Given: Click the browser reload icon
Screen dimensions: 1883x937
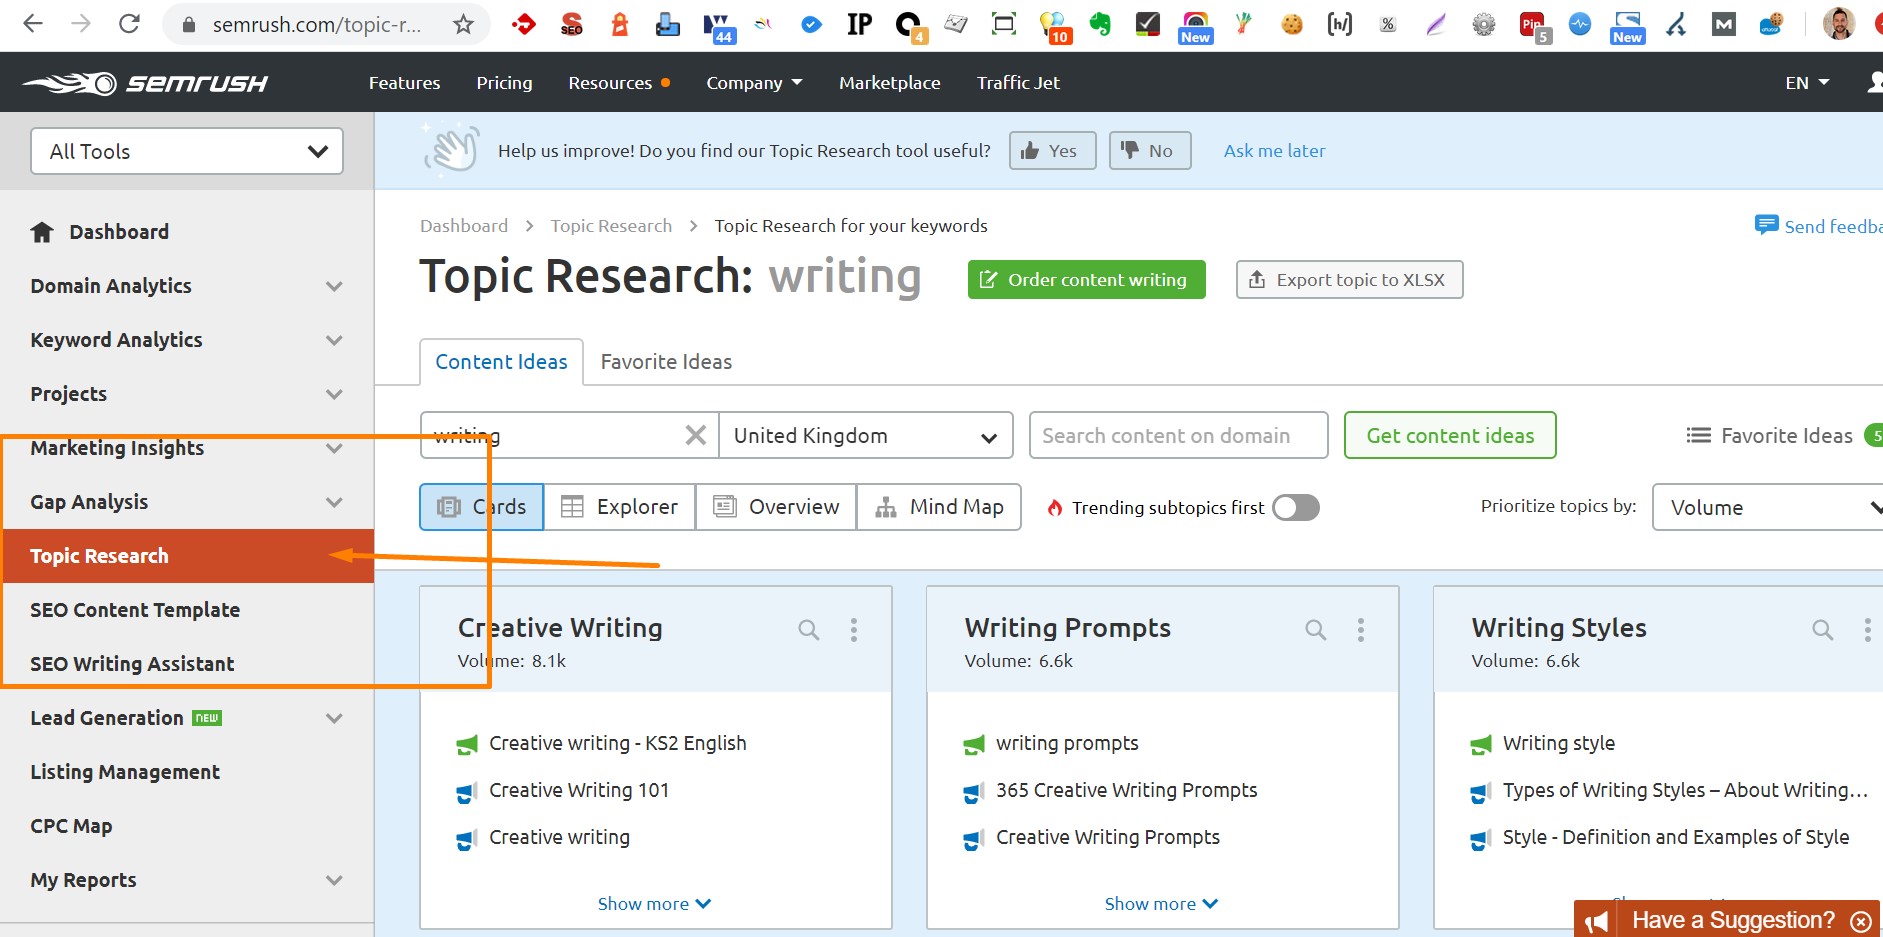Looking at the screenshot, I should click(x=129, y=23).
